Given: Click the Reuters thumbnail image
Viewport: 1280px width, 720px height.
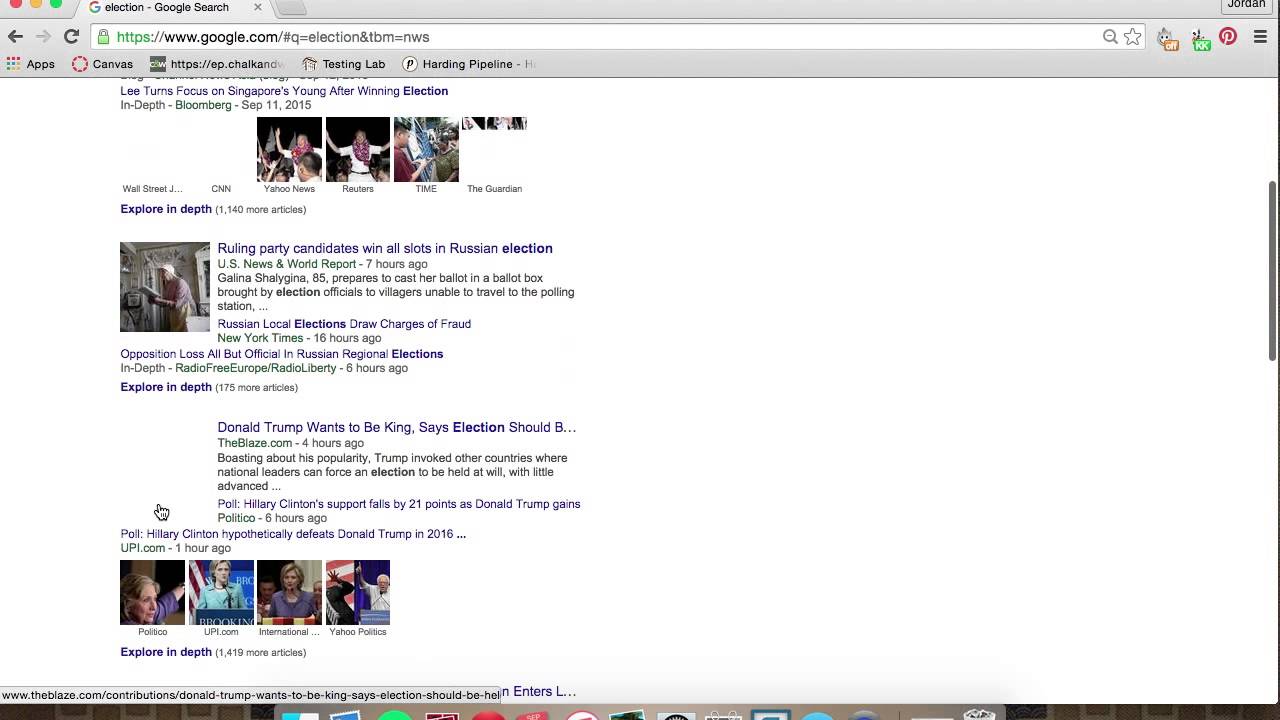Looking at the screenshot, I should [x=357, y=150].
